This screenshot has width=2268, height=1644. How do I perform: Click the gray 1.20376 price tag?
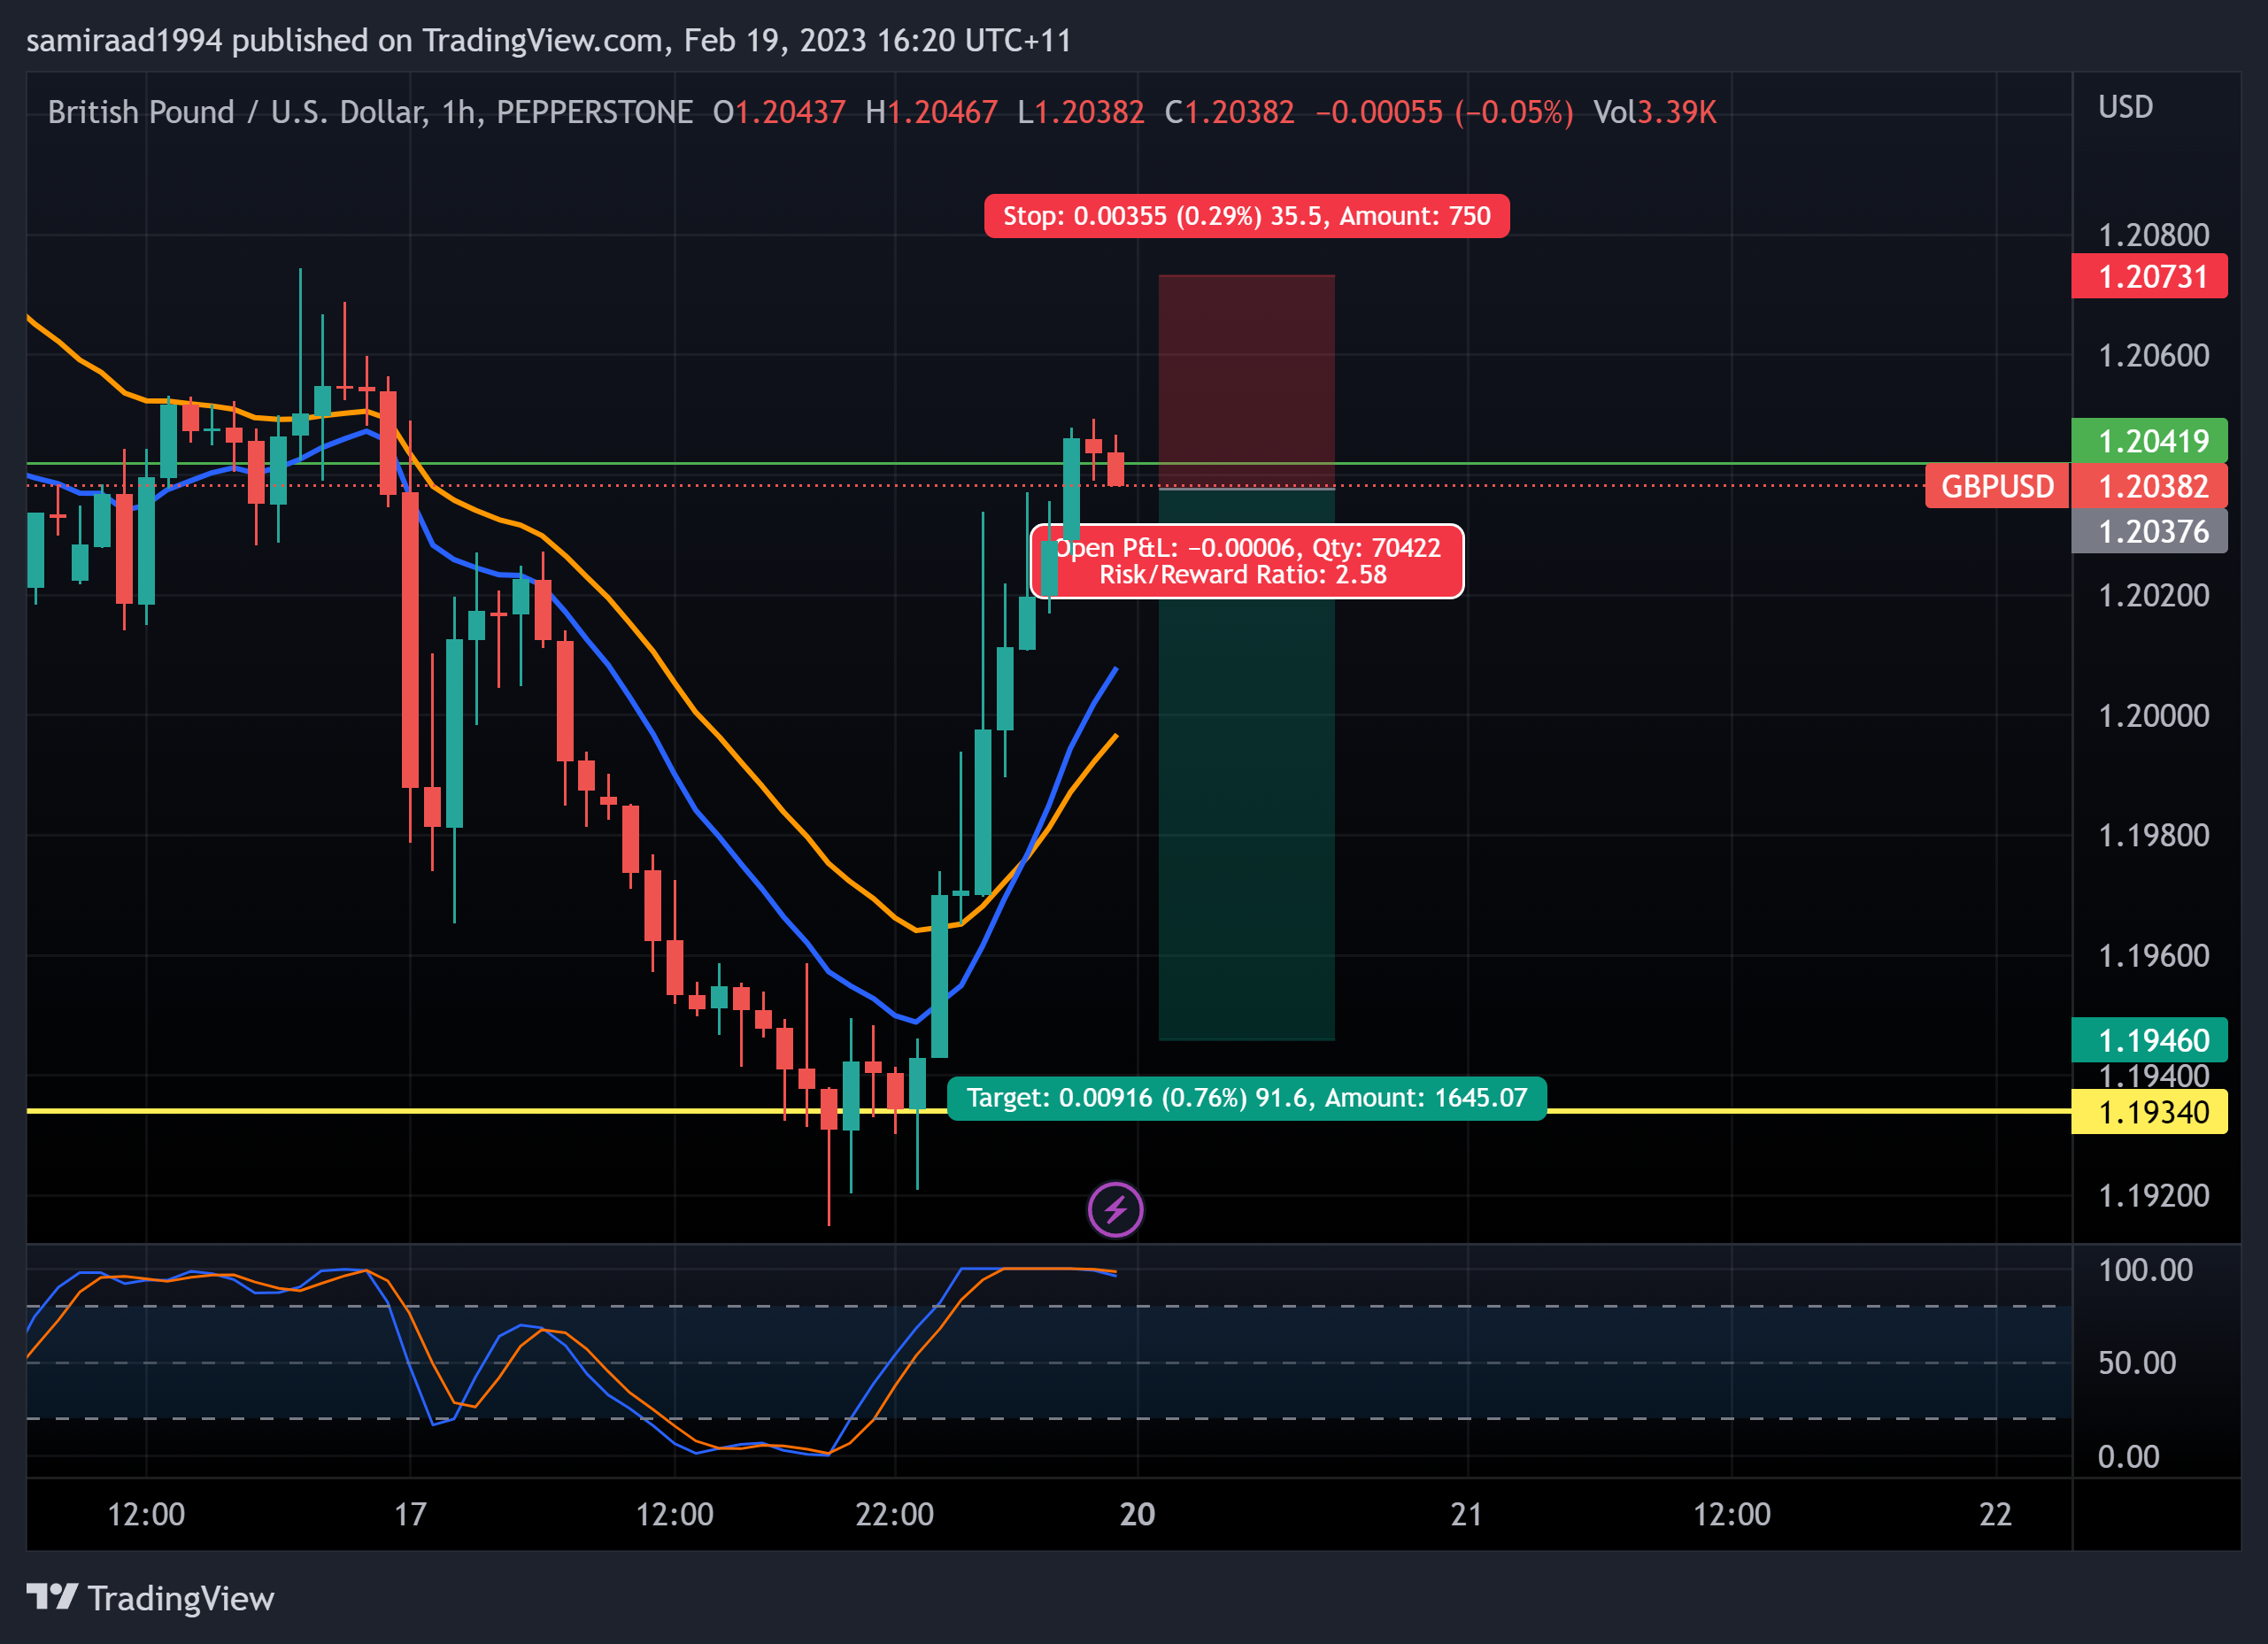pyautogui.click(x=2150, y=531)
